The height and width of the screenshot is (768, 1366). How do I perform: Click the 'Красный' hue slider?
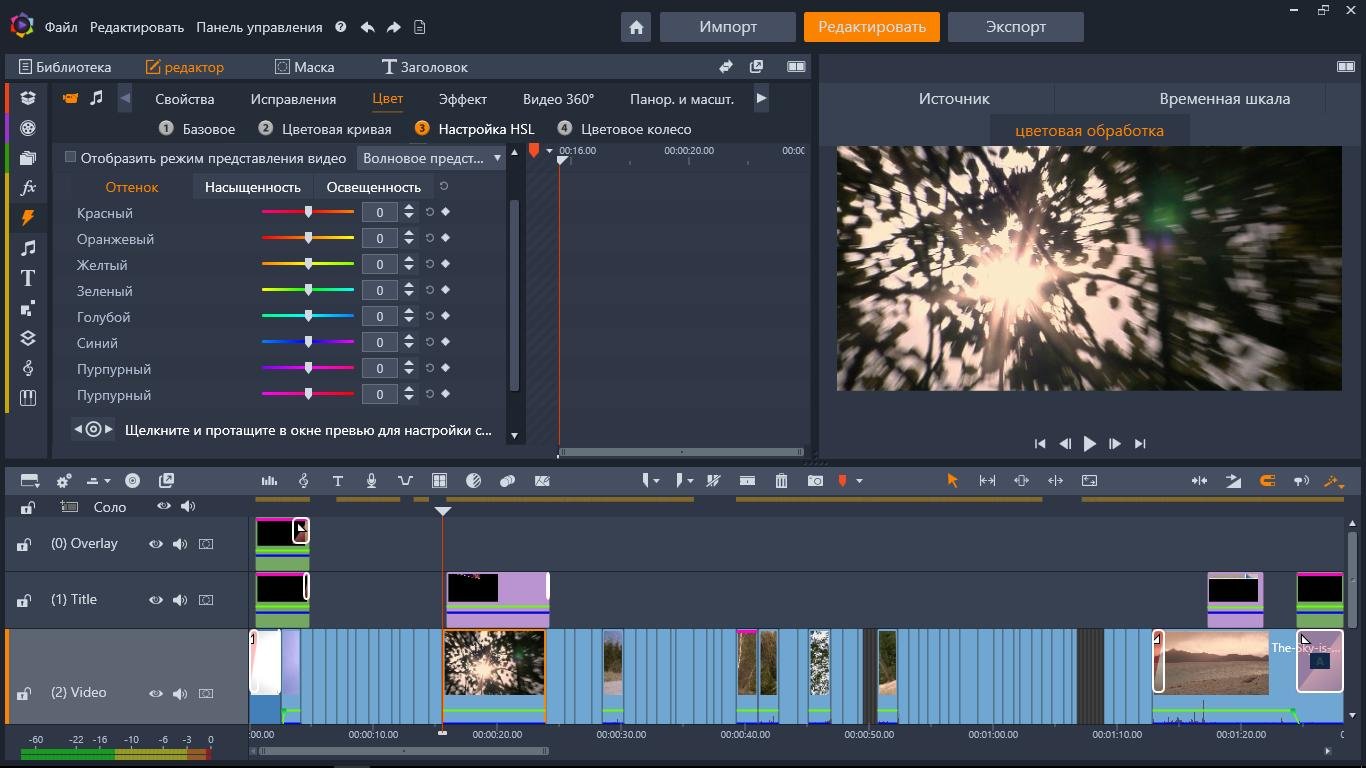(308, 212)
